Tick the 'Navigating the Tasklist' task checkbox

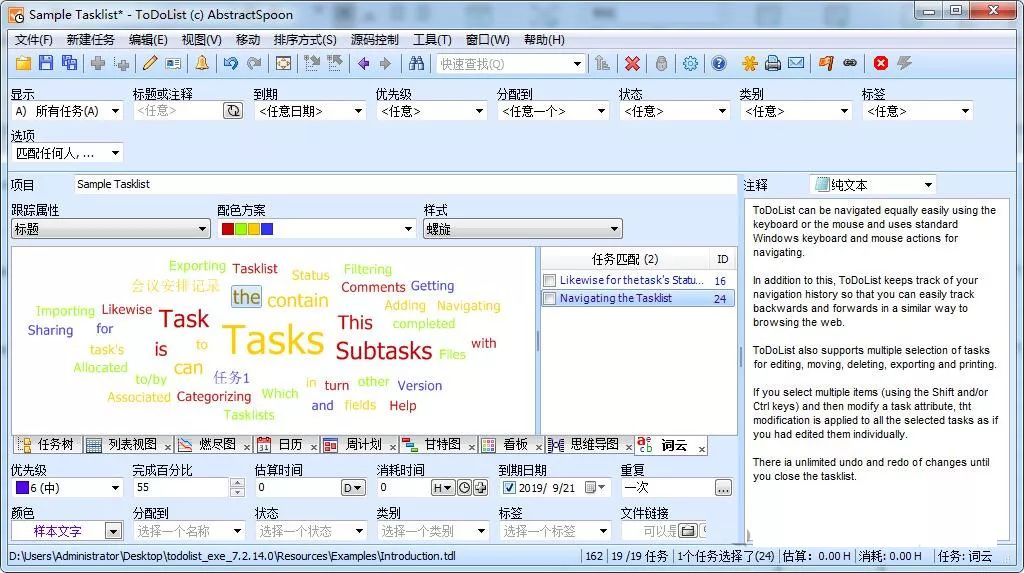[549, 299]
